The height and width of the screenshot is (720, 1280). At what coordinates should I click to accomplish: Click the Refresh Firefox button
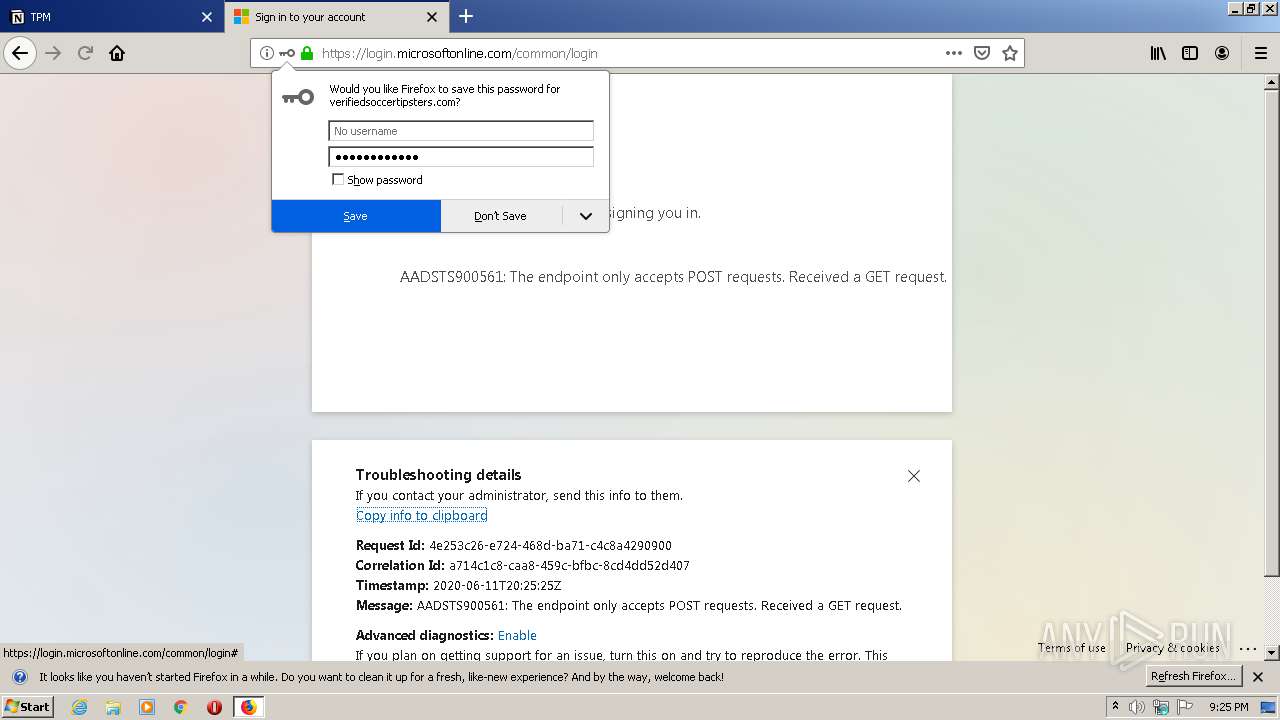[x=1193, y=677]
